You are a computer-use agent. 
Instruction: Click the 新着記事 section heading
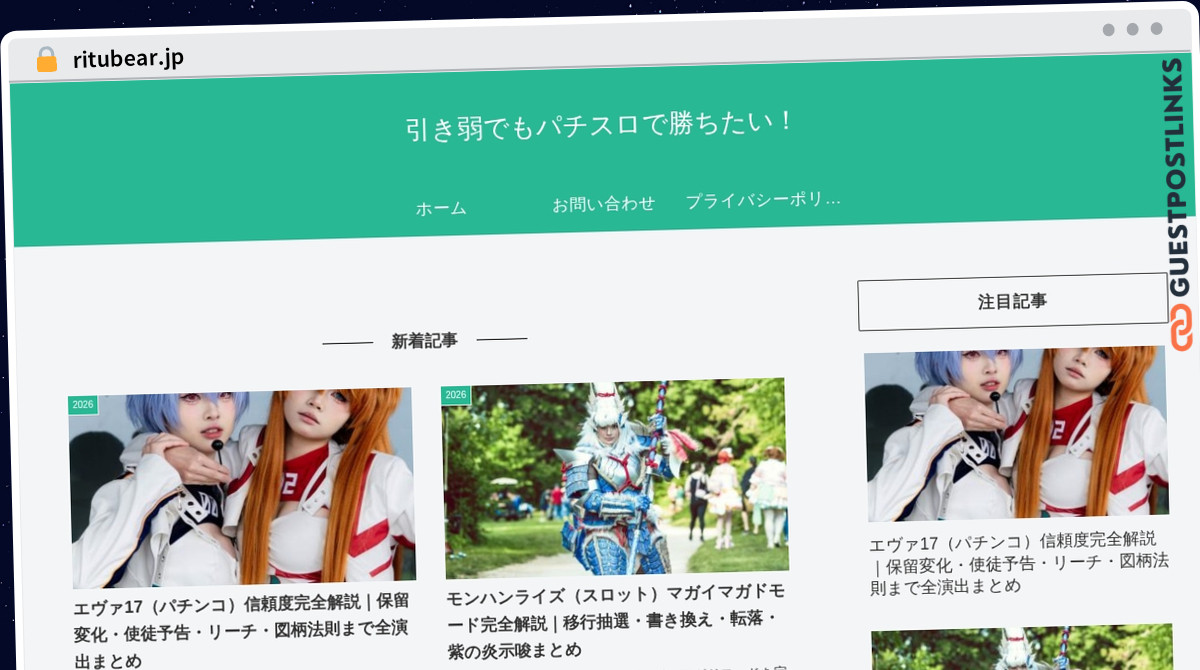[x=425, y=341]
